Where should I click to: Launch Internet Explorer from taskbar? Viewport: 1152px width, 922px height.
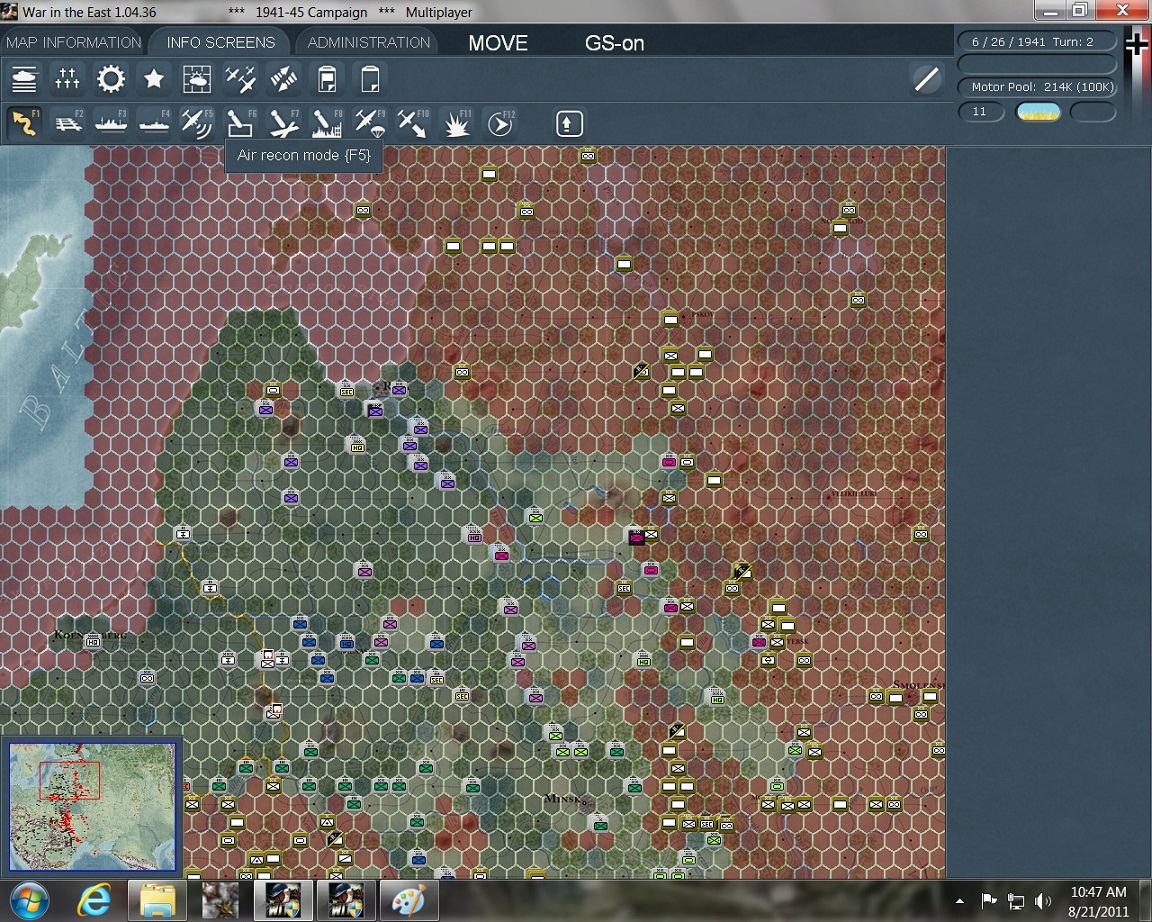94,901
